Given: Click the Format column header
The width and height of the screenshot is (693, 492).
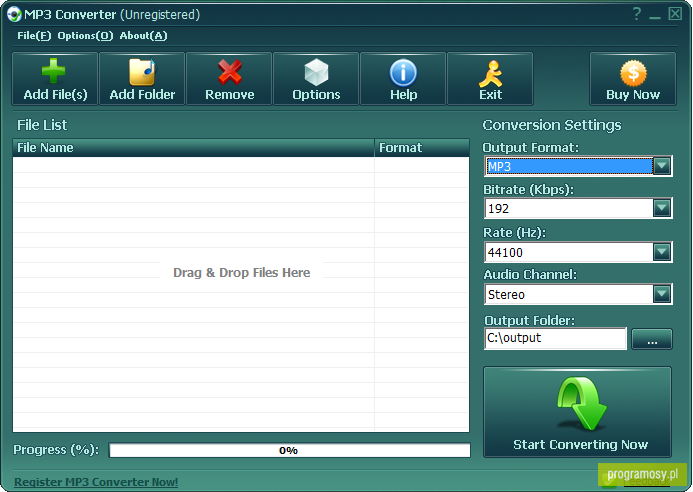Looking at the screenshot, I should tap(422, 148).
